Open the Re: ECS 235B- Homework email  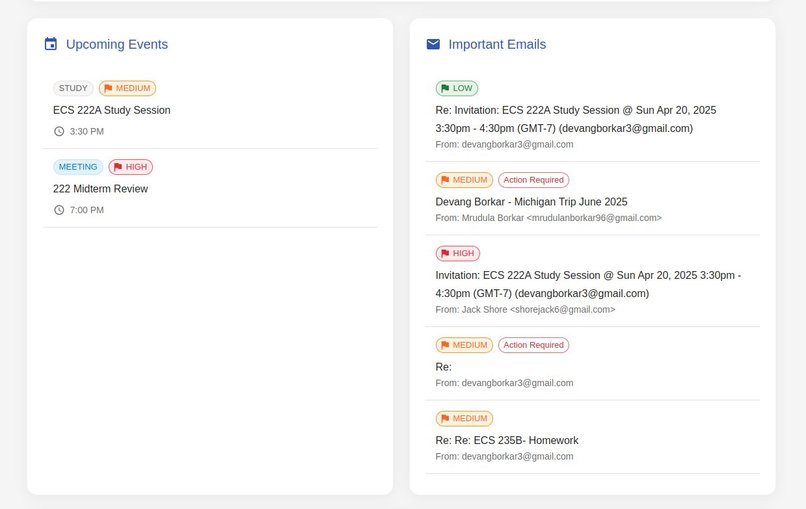coord(593,437)
